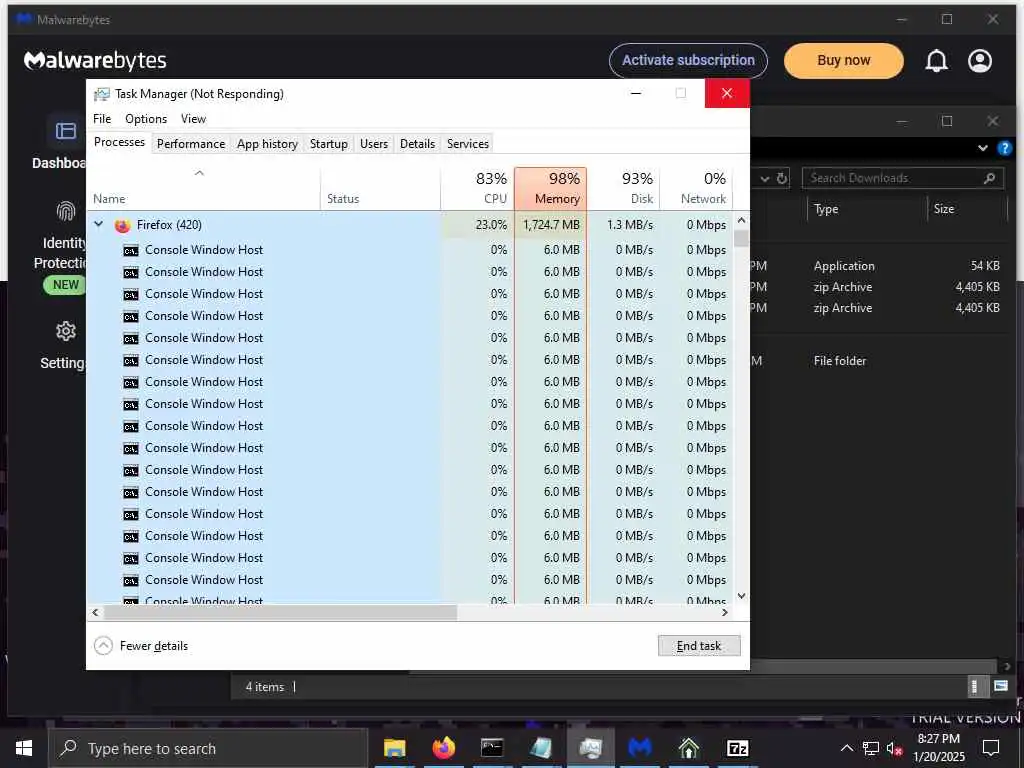The height and width of the screenshot is (768, 1024).
Task: Switch to the Users tab
Action: pyautogui.click(x=374, y=144)
